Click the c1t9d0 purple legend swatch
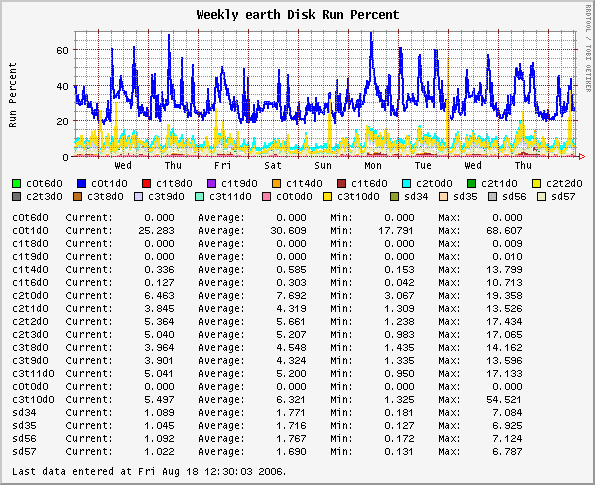Viewport: 595px width, 485px height. (211, 184)
